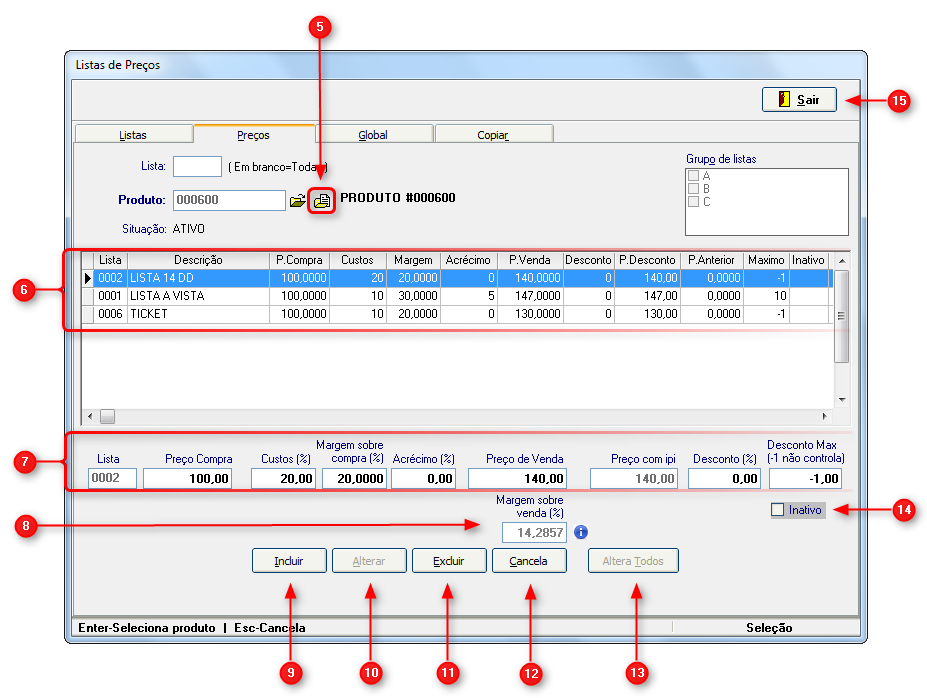Screen dimensions: 927x698
Task: Click the Incluir button
Action: 289,561
